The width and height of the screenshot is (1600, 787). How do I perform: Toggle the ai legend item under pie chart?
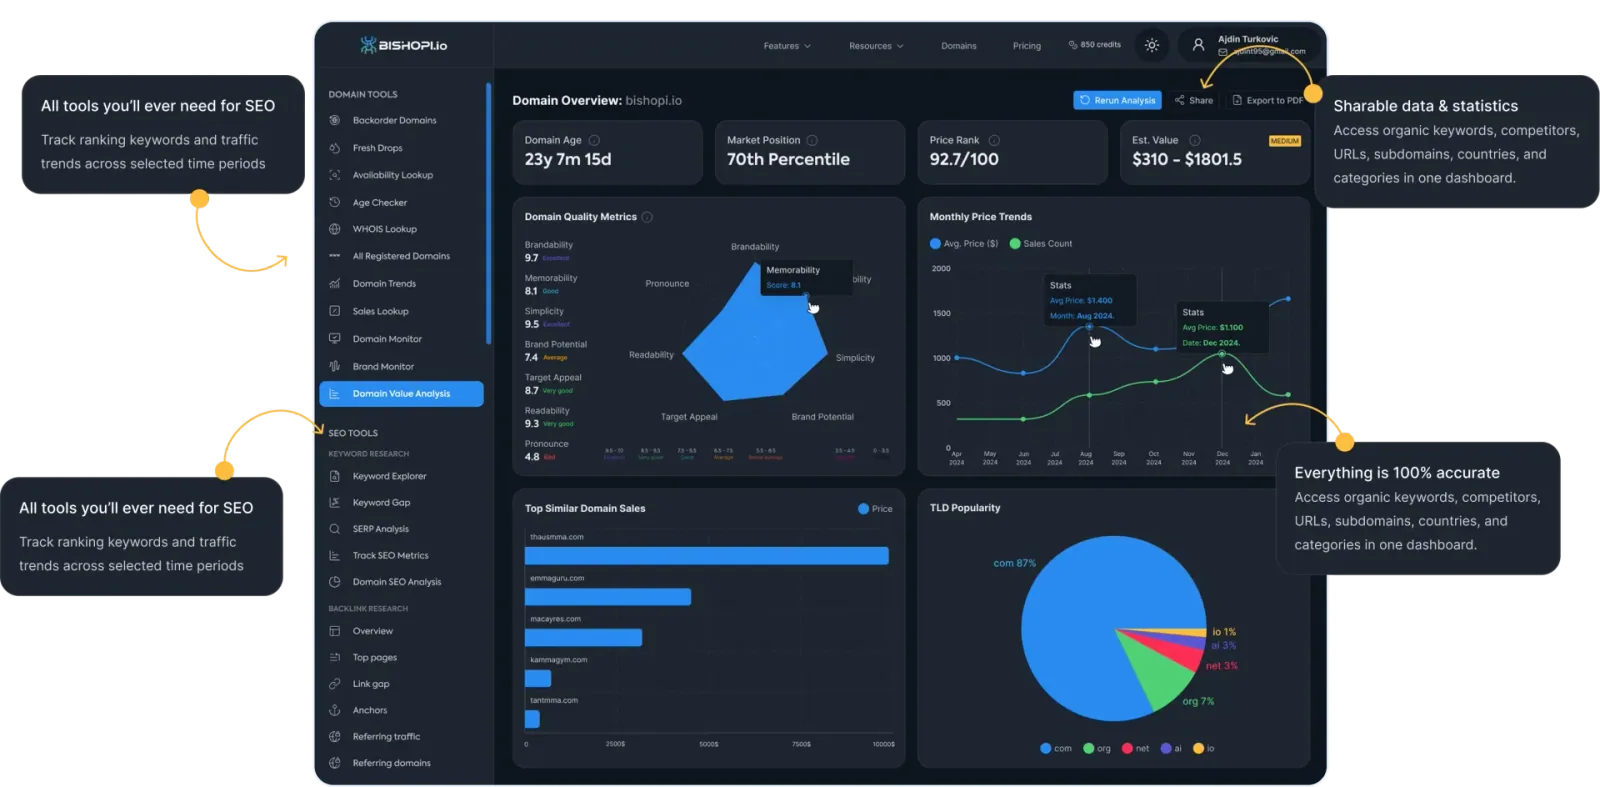[1171, 748]
